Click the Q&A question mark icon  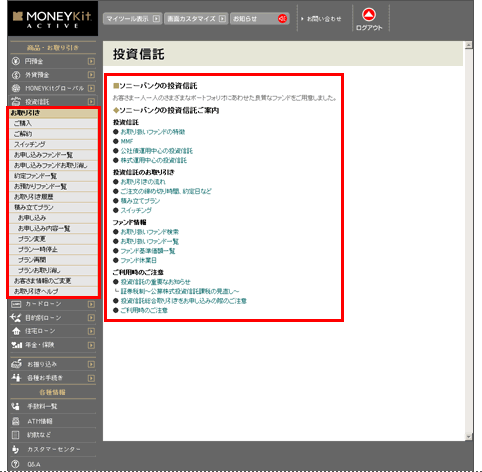(x=15, y=464)
